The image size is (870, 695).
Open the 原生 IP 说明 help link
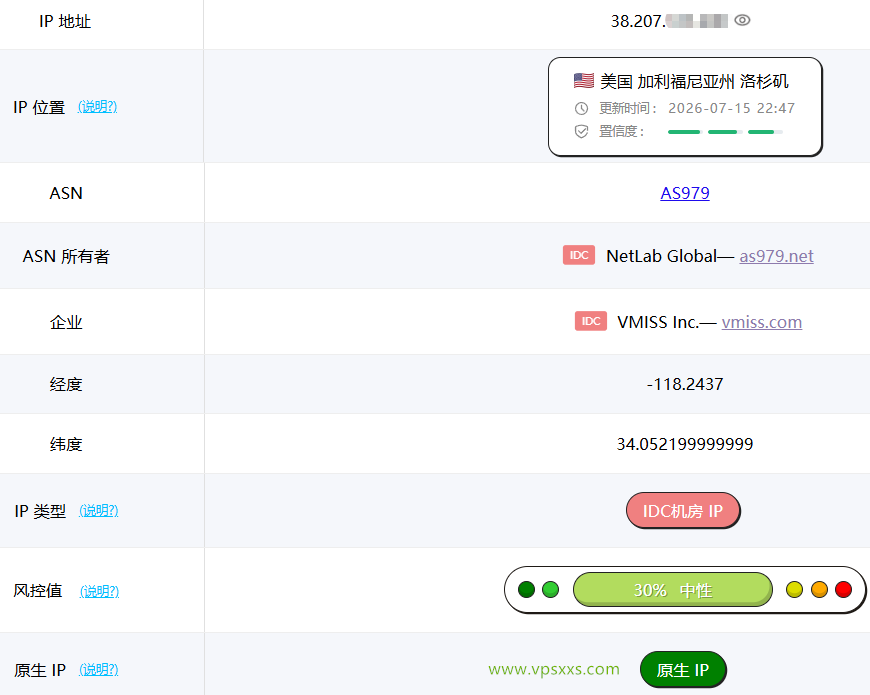[99, 669]
